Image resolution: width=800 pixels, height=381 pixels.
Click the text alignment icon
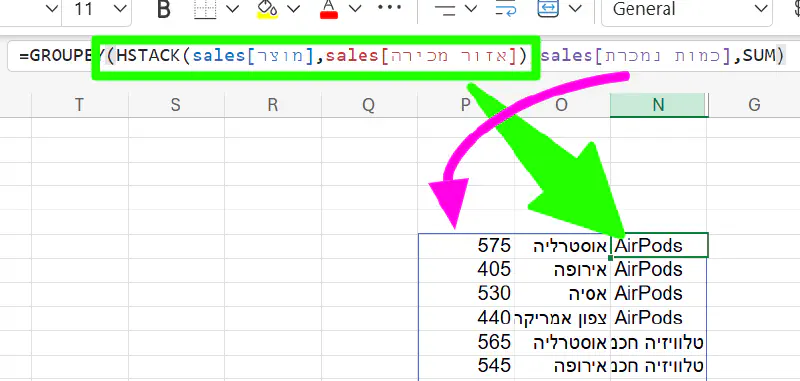[x=445, y=9]
